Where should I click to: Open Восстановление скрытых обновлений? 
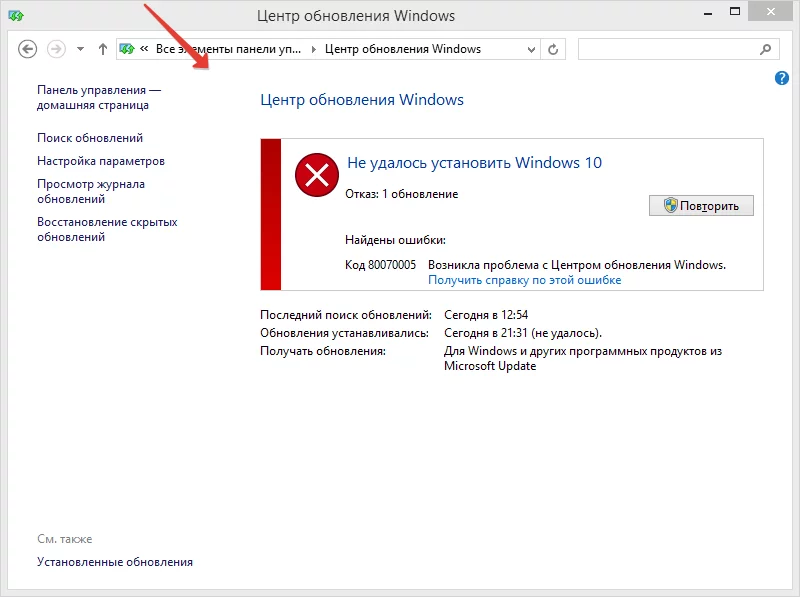[x=107, y=229]
